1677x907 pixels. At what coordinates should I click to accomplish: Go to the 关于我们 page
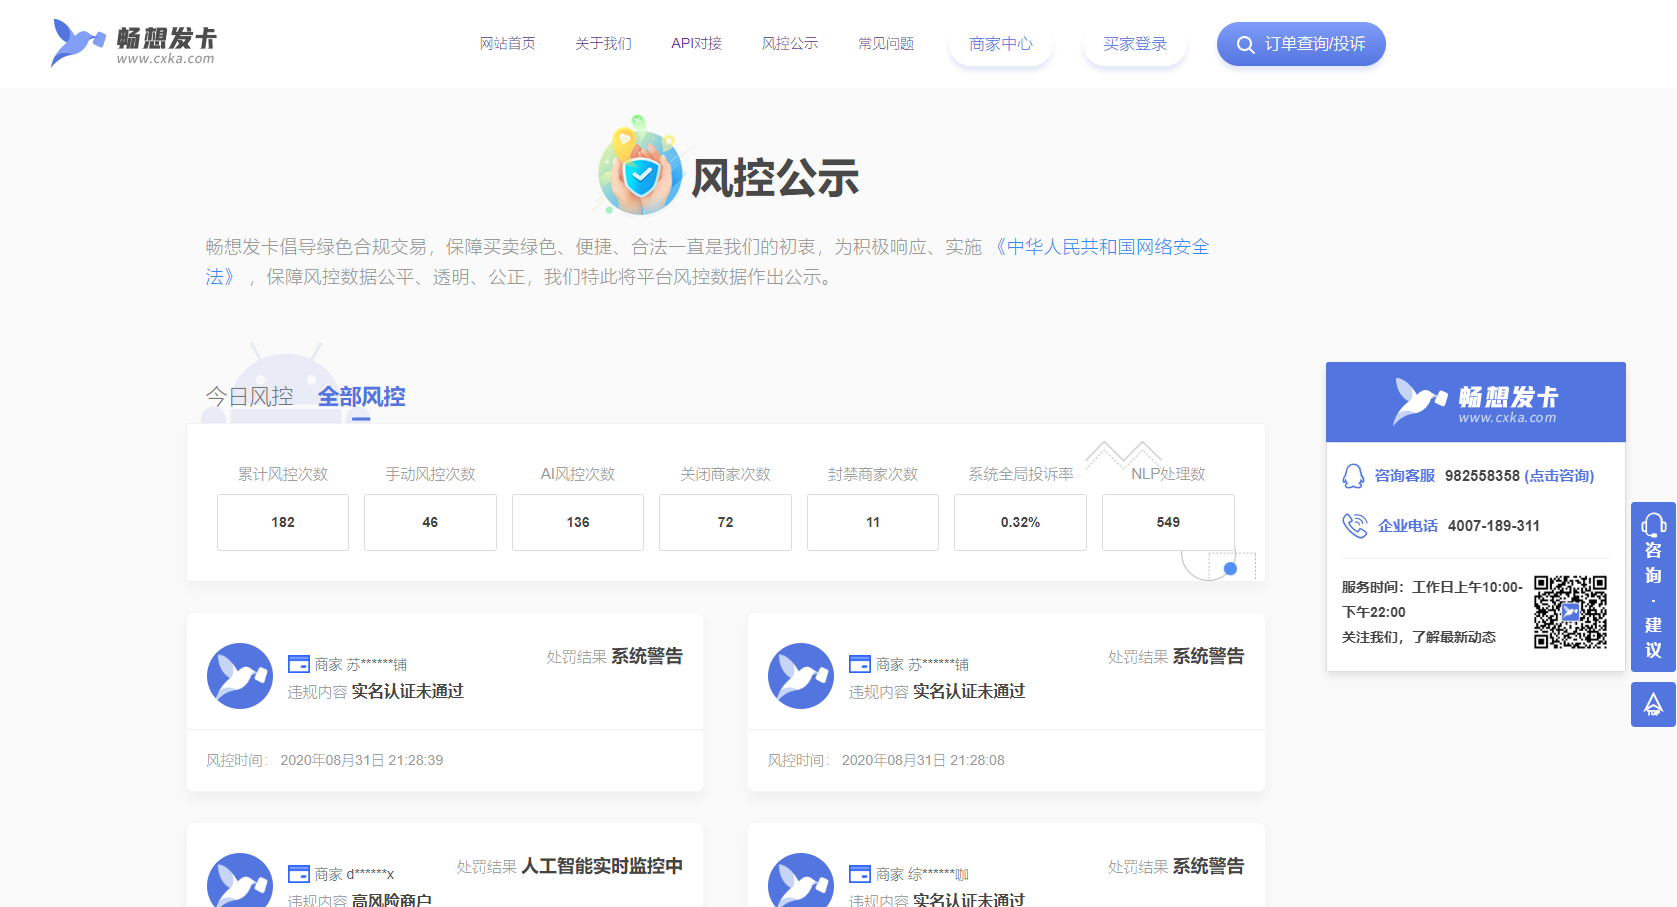(x=603, y=44)
